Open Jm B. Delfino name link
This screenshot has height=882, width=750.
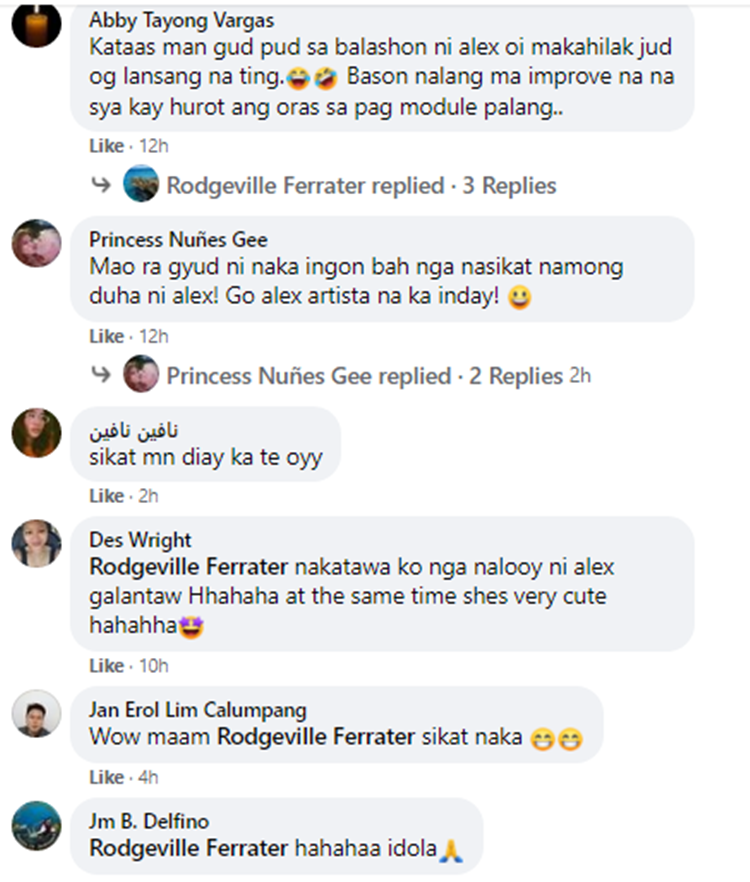coord(149,821)
